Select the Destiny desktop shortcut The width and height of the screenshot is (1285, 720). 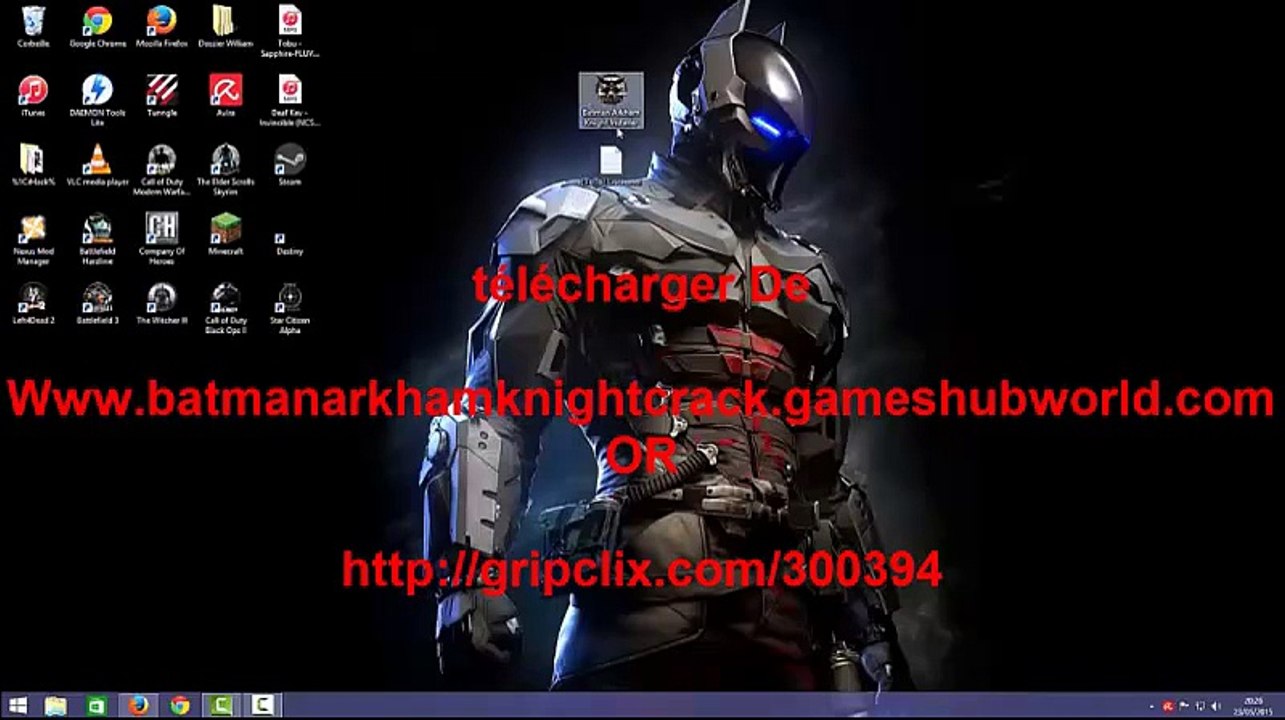pos(289,243)
